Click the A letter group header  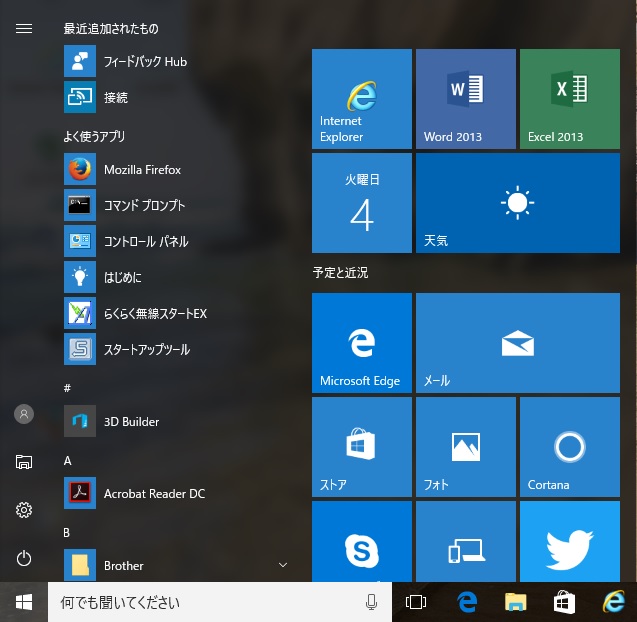point(67,461)
